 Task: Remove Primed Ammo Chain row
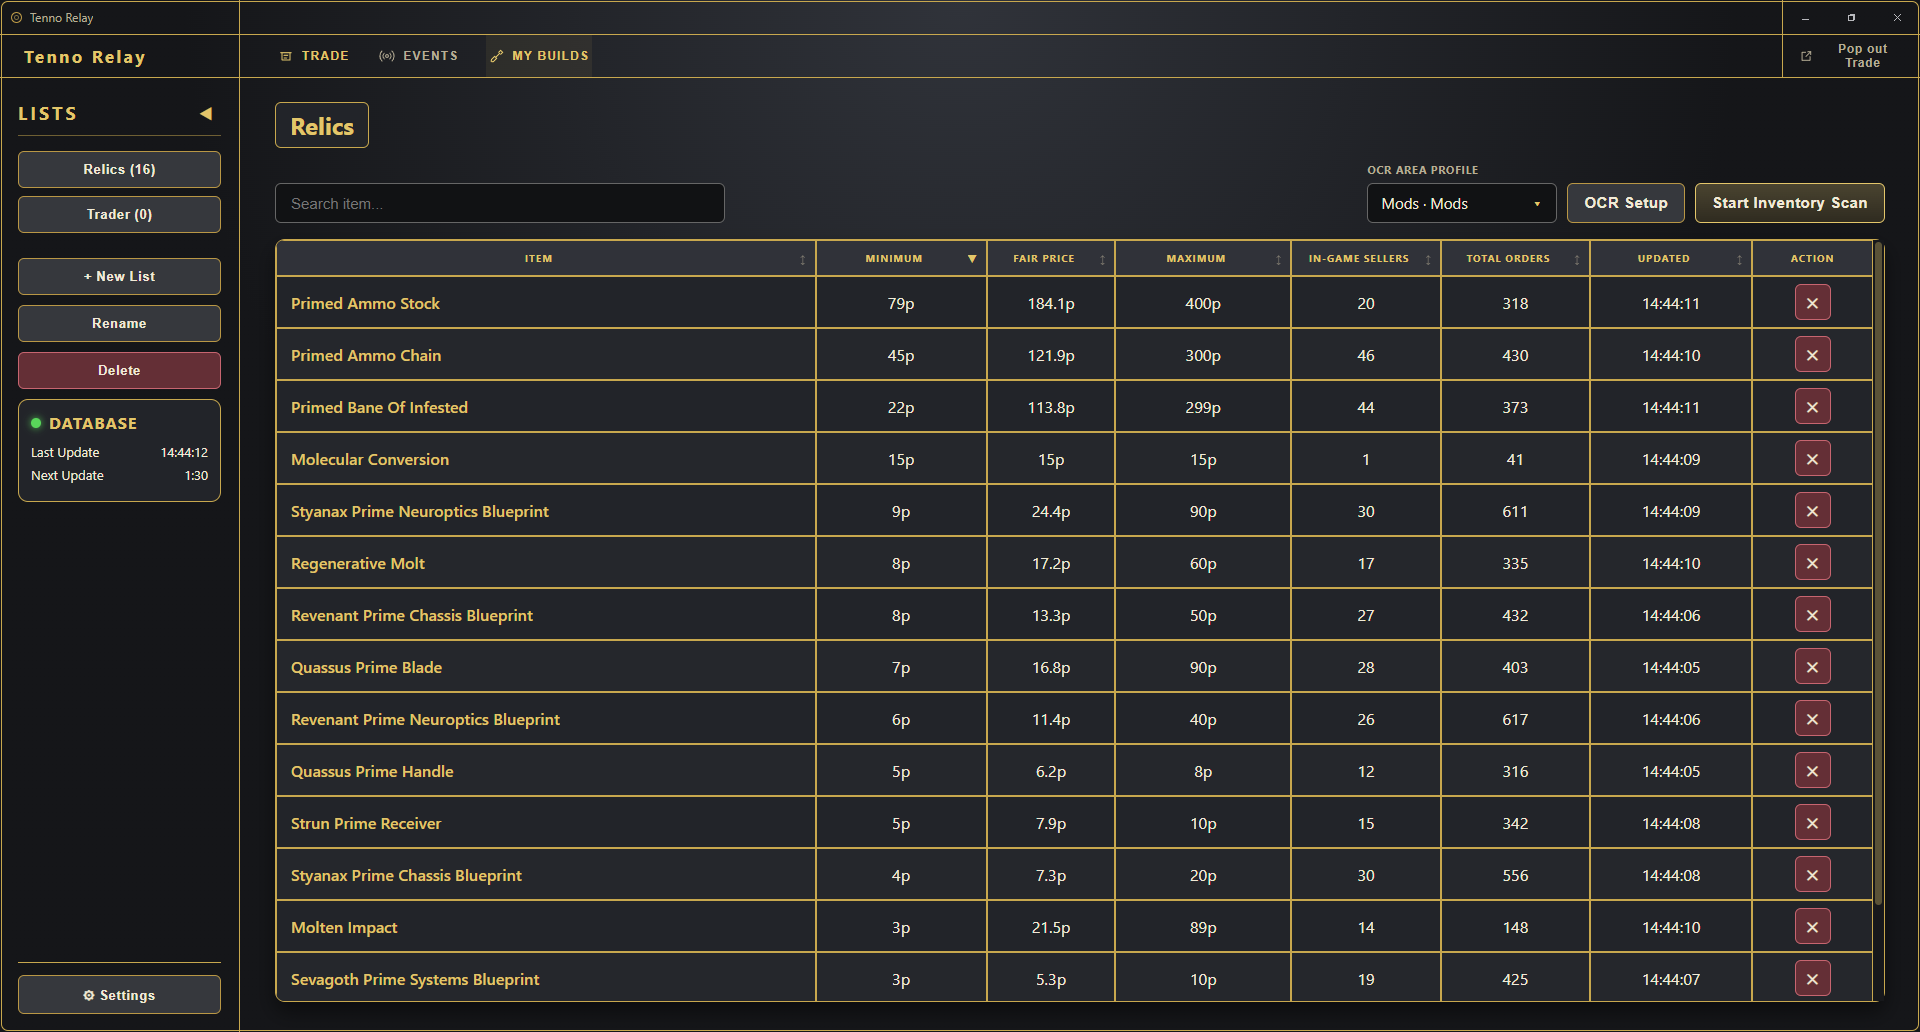point(1812,355)
